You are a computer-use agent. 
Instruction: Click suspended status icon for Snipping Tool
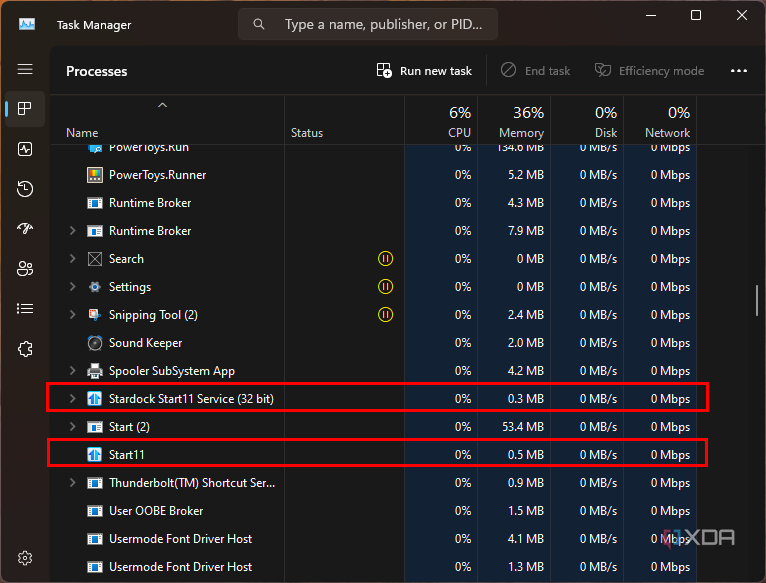(385, 315)
